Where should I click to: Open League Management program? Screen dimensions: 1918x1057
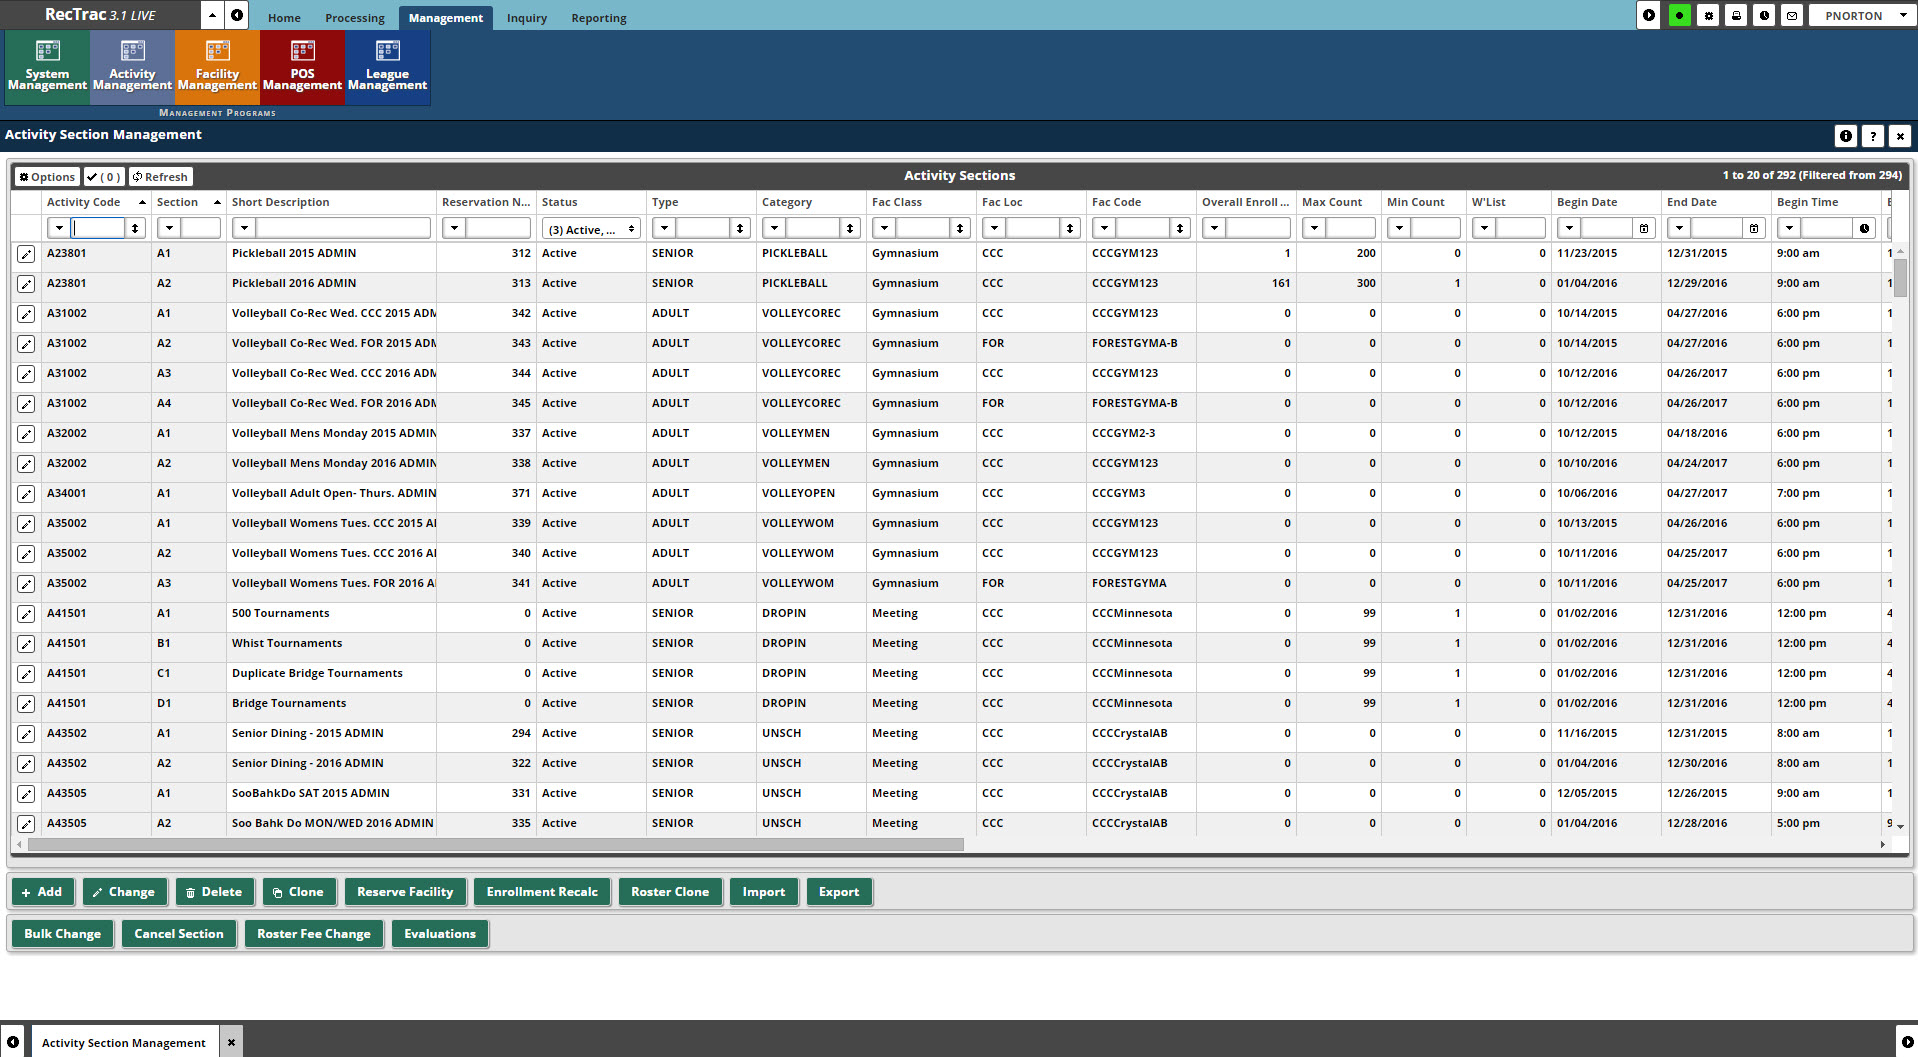point(387,67)
